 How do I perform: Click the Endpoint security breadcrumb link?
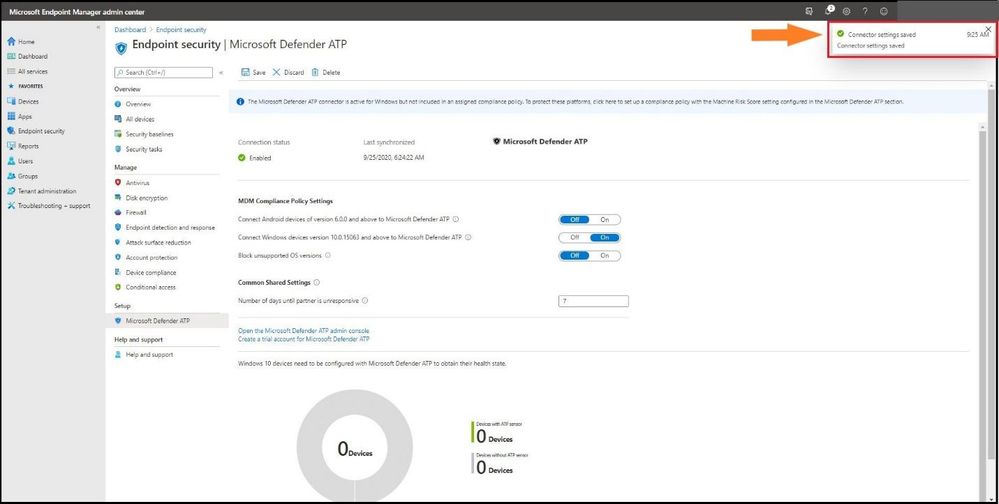(x=181, y=30)
